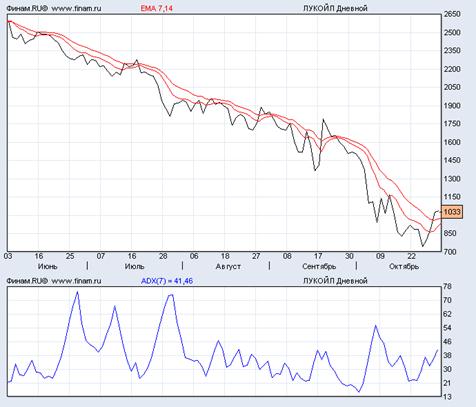476x407 pixels.
Task: Click the 17 date label on time axis
Action: click(318, 256)
